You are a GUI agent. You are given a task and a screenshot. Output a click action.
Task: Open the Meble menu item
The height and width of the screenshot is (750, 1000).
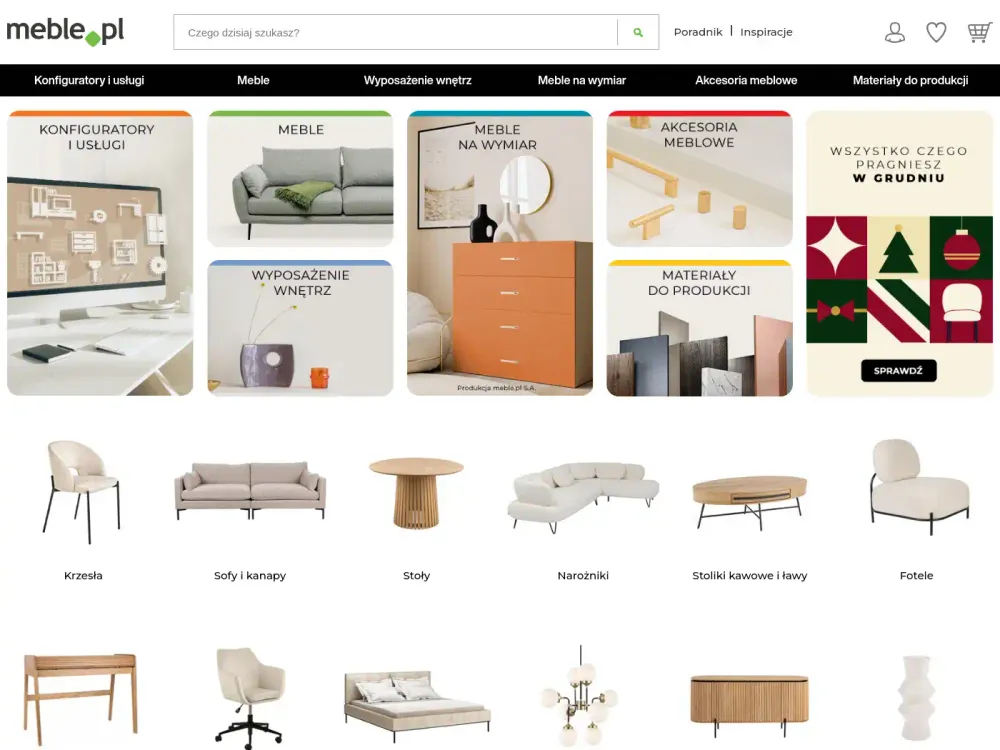coord(253,80)
